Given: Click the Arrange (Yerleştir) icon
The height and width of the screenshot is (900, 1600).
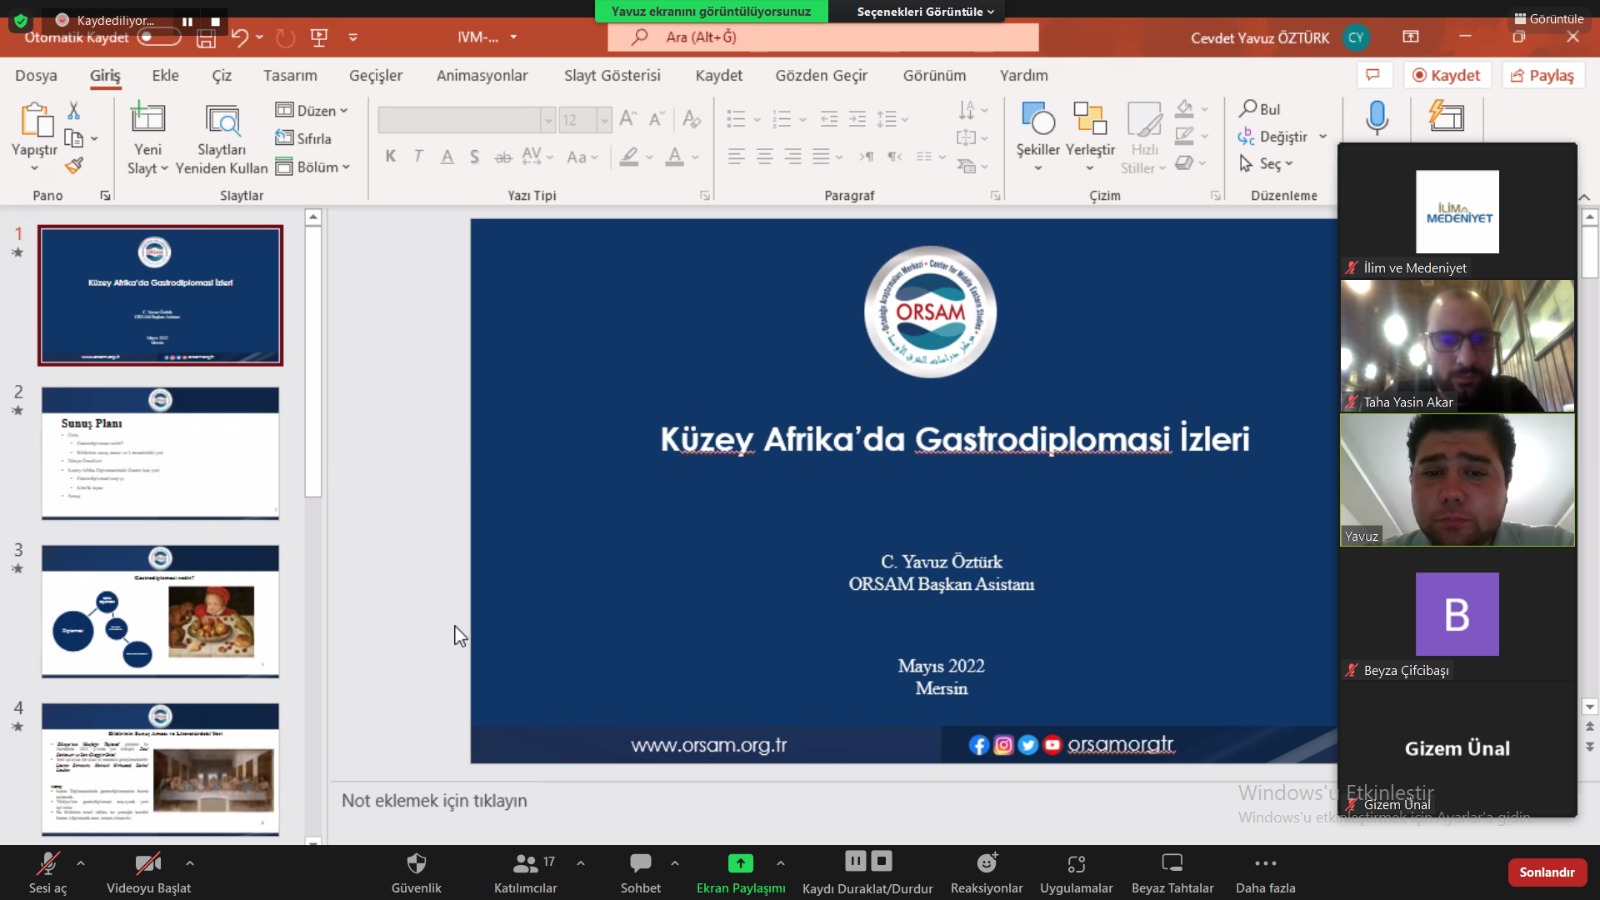Looking at the screenshot, I should 1090,118.
